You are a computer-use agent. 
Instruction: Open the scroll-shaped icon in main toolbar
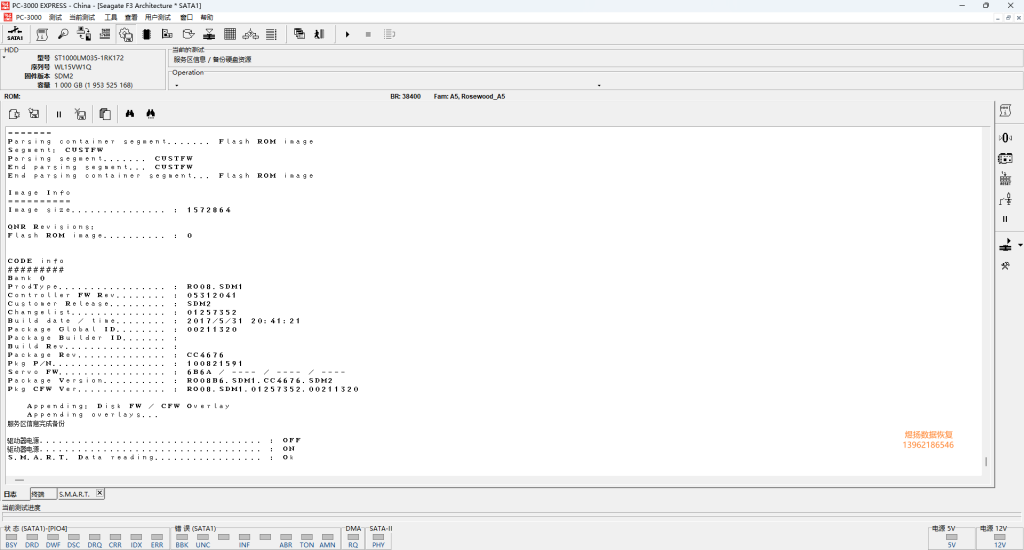point(42,34)
